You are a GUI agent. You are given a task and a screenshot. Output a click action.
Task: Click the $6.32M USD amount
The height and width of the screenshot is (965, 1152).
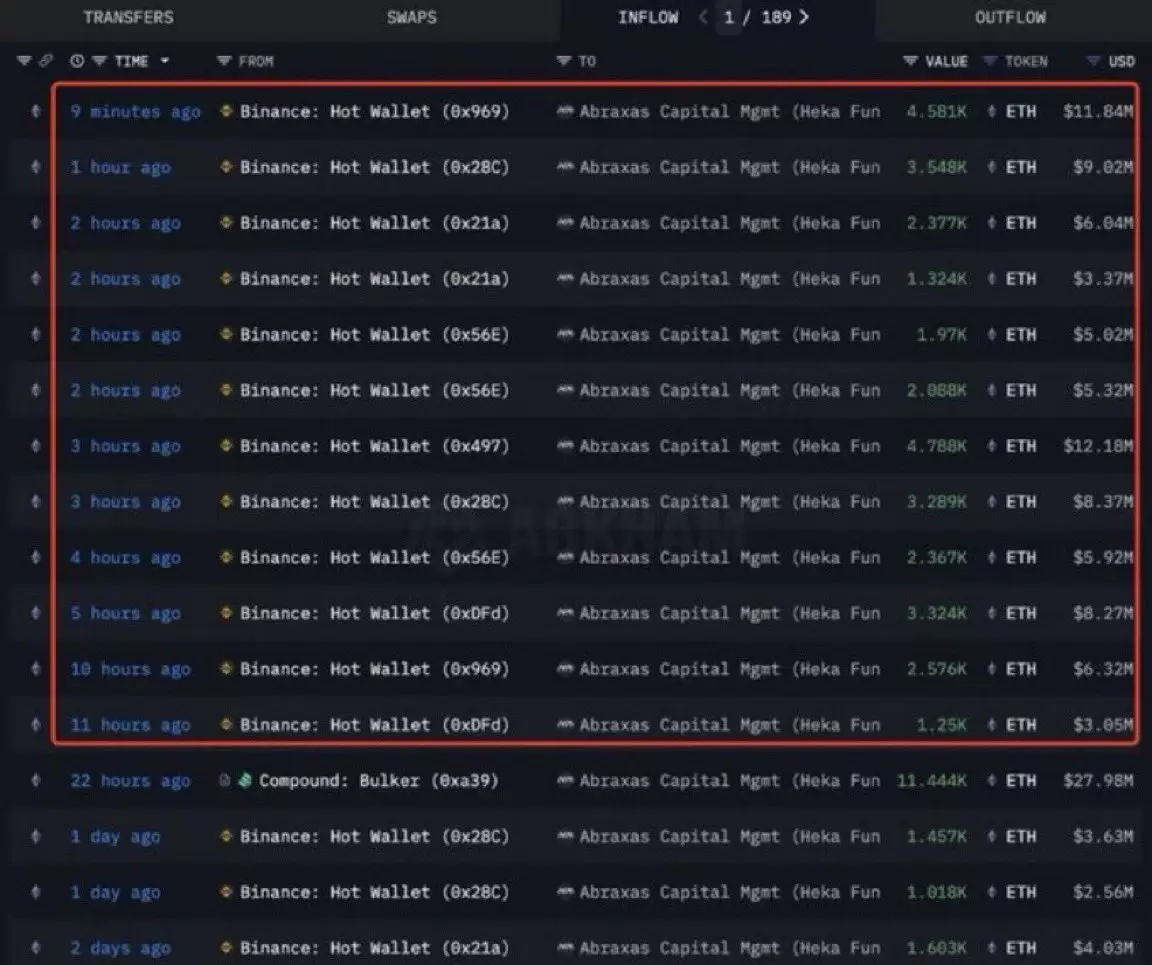[1103, 669]
